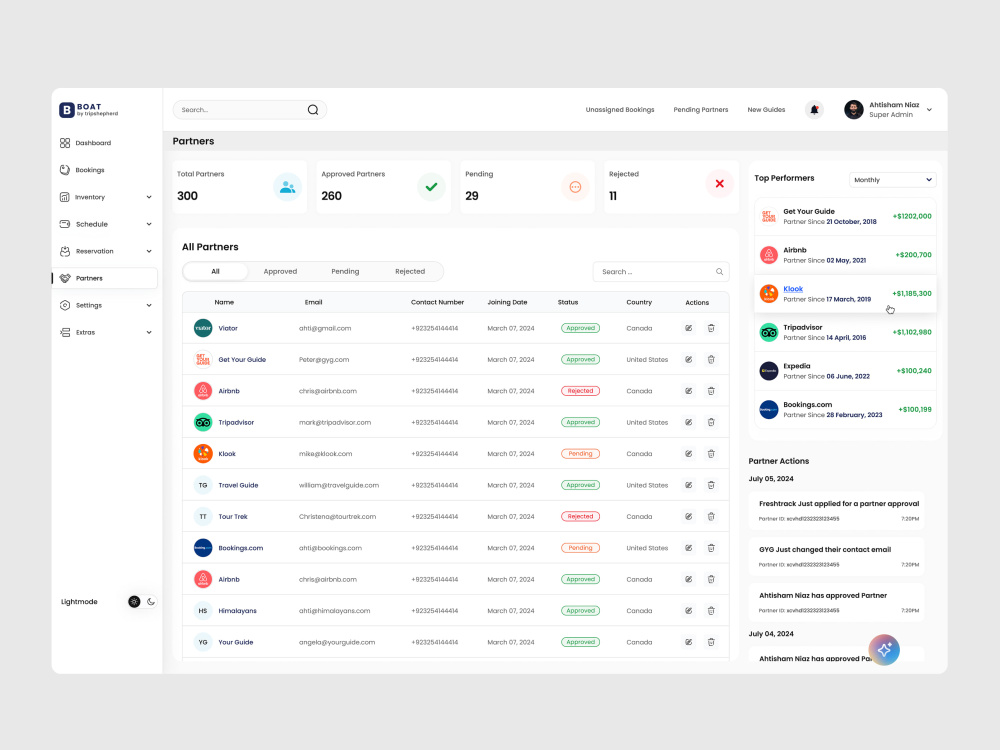Edit the Tripadvisor partner row
This screenshot has height=750, width=1000.
coord(689,422)
